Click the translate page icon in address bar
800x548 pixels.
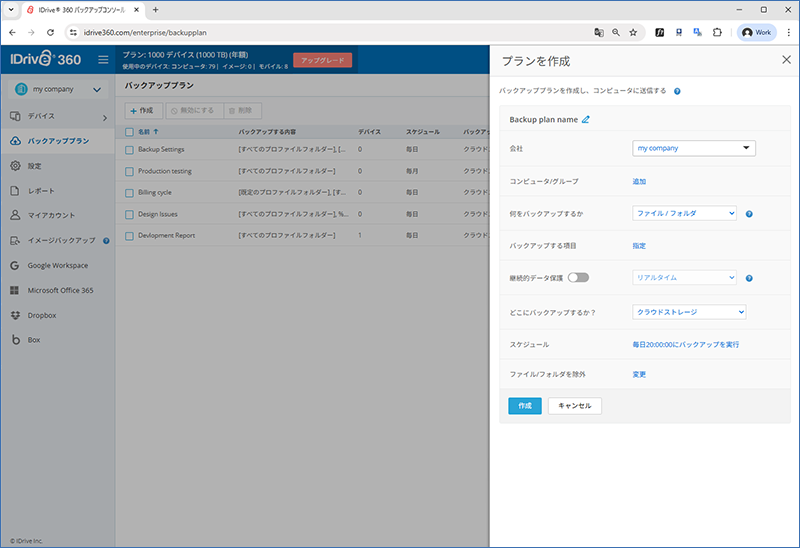click(598, 32)
